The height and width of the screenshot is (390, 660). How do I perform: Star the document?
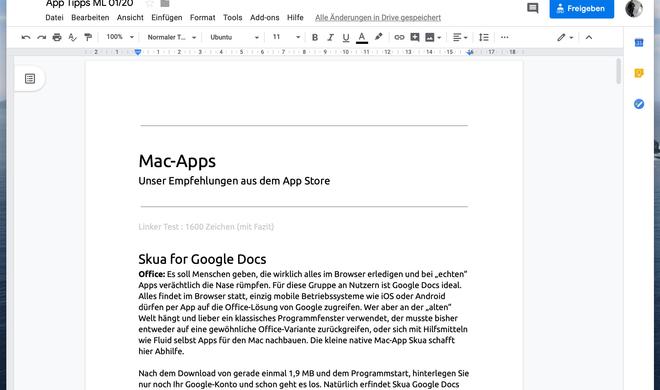pos(149,3)
